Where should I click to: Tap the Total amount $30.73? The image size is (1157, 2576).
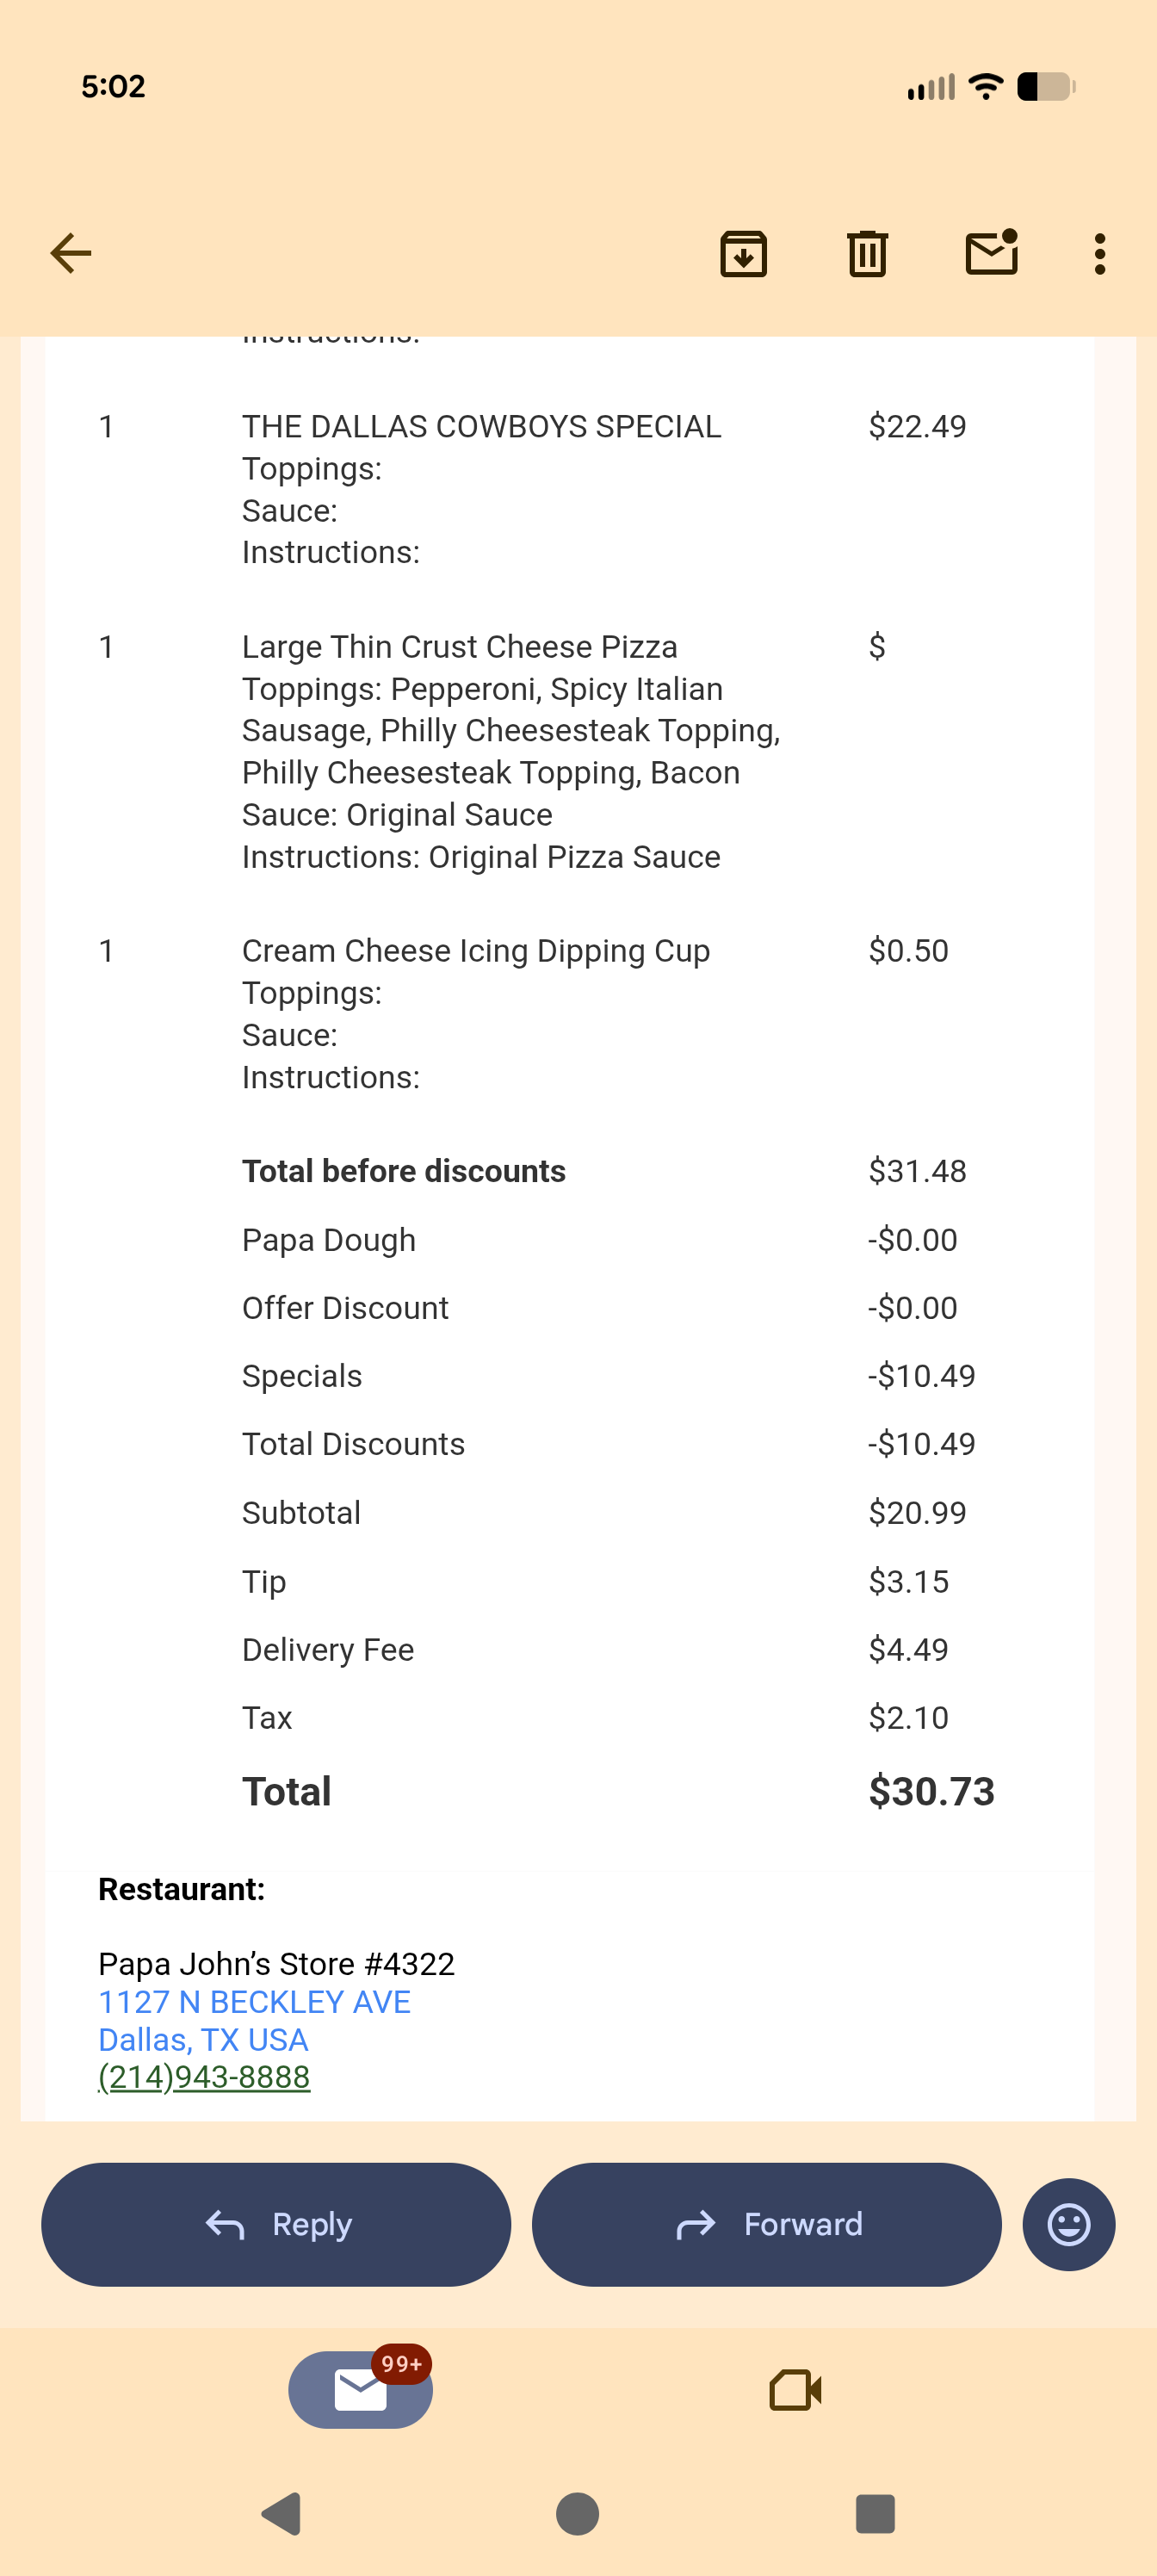931,1791
